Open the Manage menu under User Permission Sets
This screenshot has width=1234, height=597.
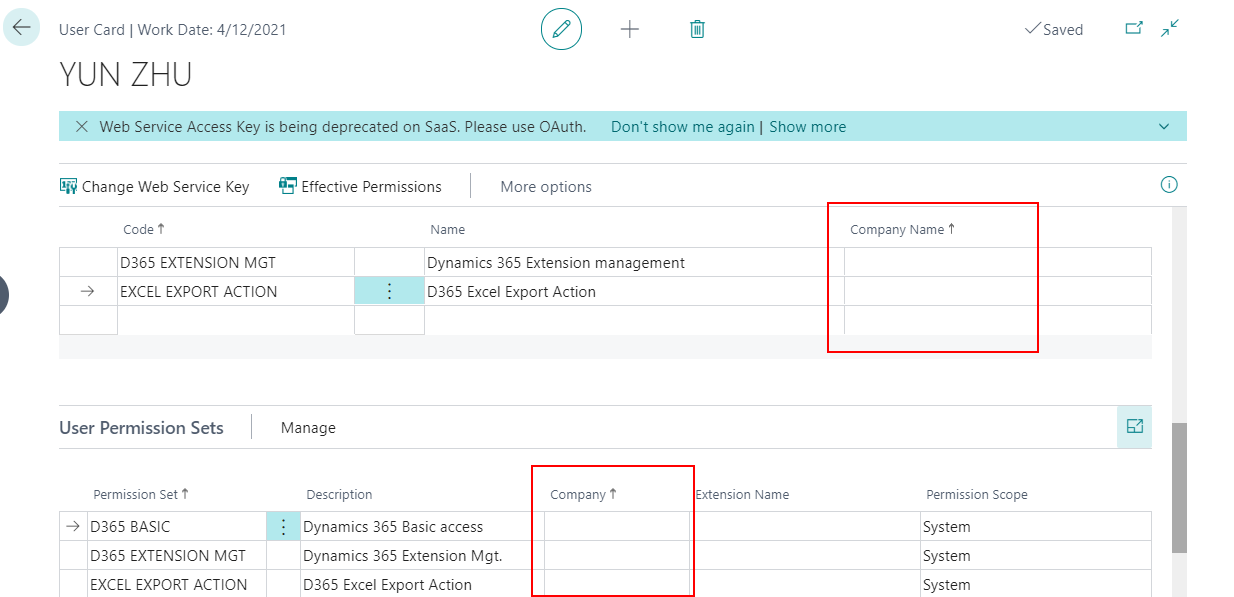tap(308, 427)
